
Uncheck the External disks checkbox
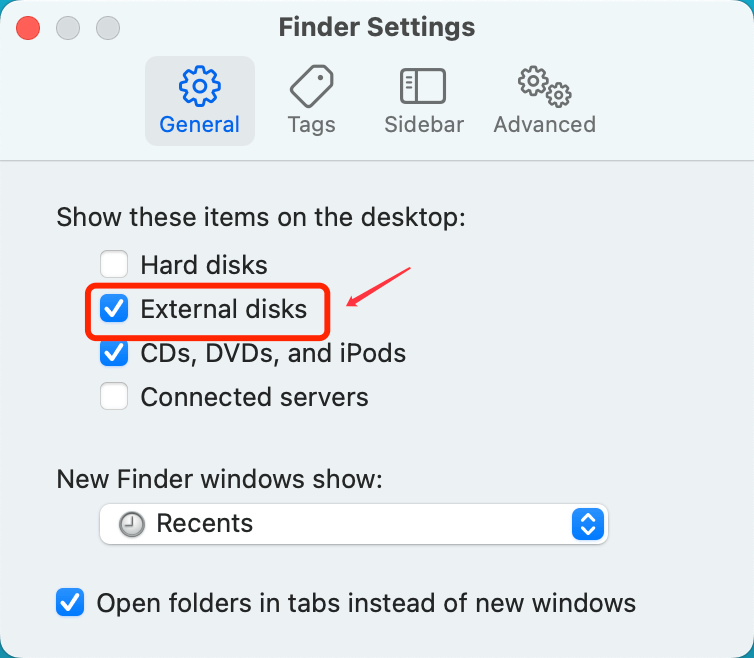tap(114, 308)
